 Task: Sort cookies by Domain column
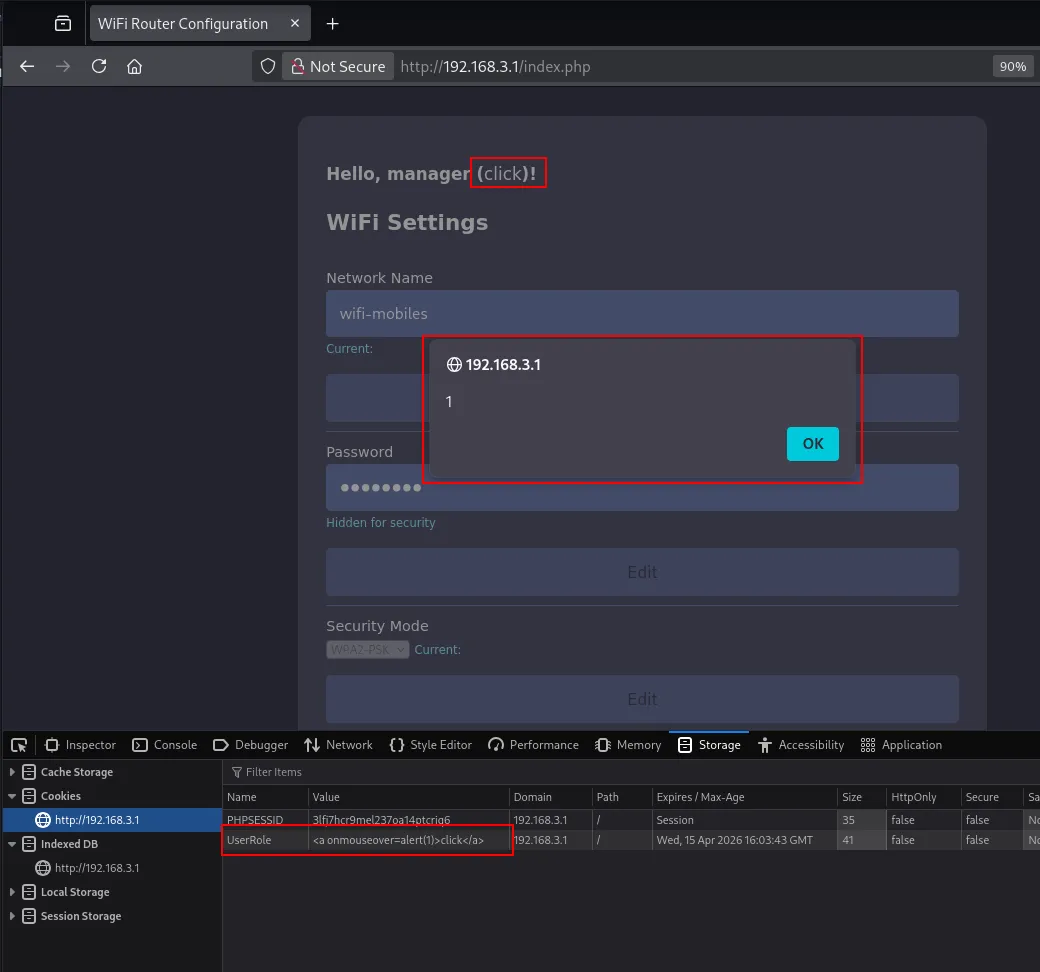click(551, 798)
